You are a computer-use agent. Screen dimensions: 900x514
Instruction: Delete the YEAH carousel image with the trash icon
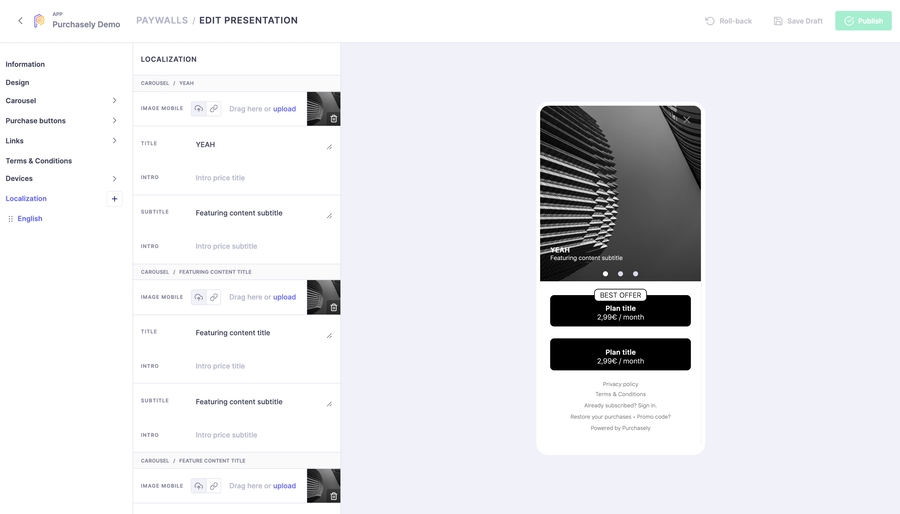(x=333, y=119)
